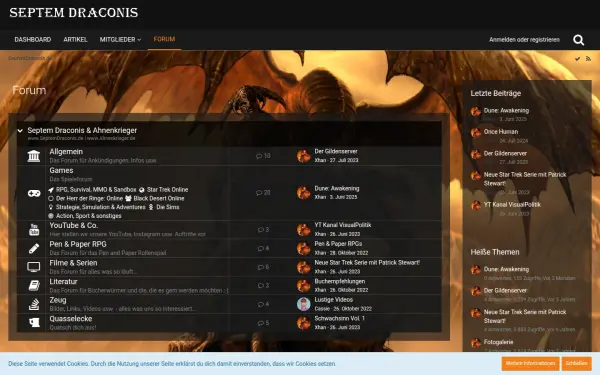Image resolution: width=600 pixels, height=375 pixels.
Task: Open Lustige Videos thread
Action: (334, 300)
